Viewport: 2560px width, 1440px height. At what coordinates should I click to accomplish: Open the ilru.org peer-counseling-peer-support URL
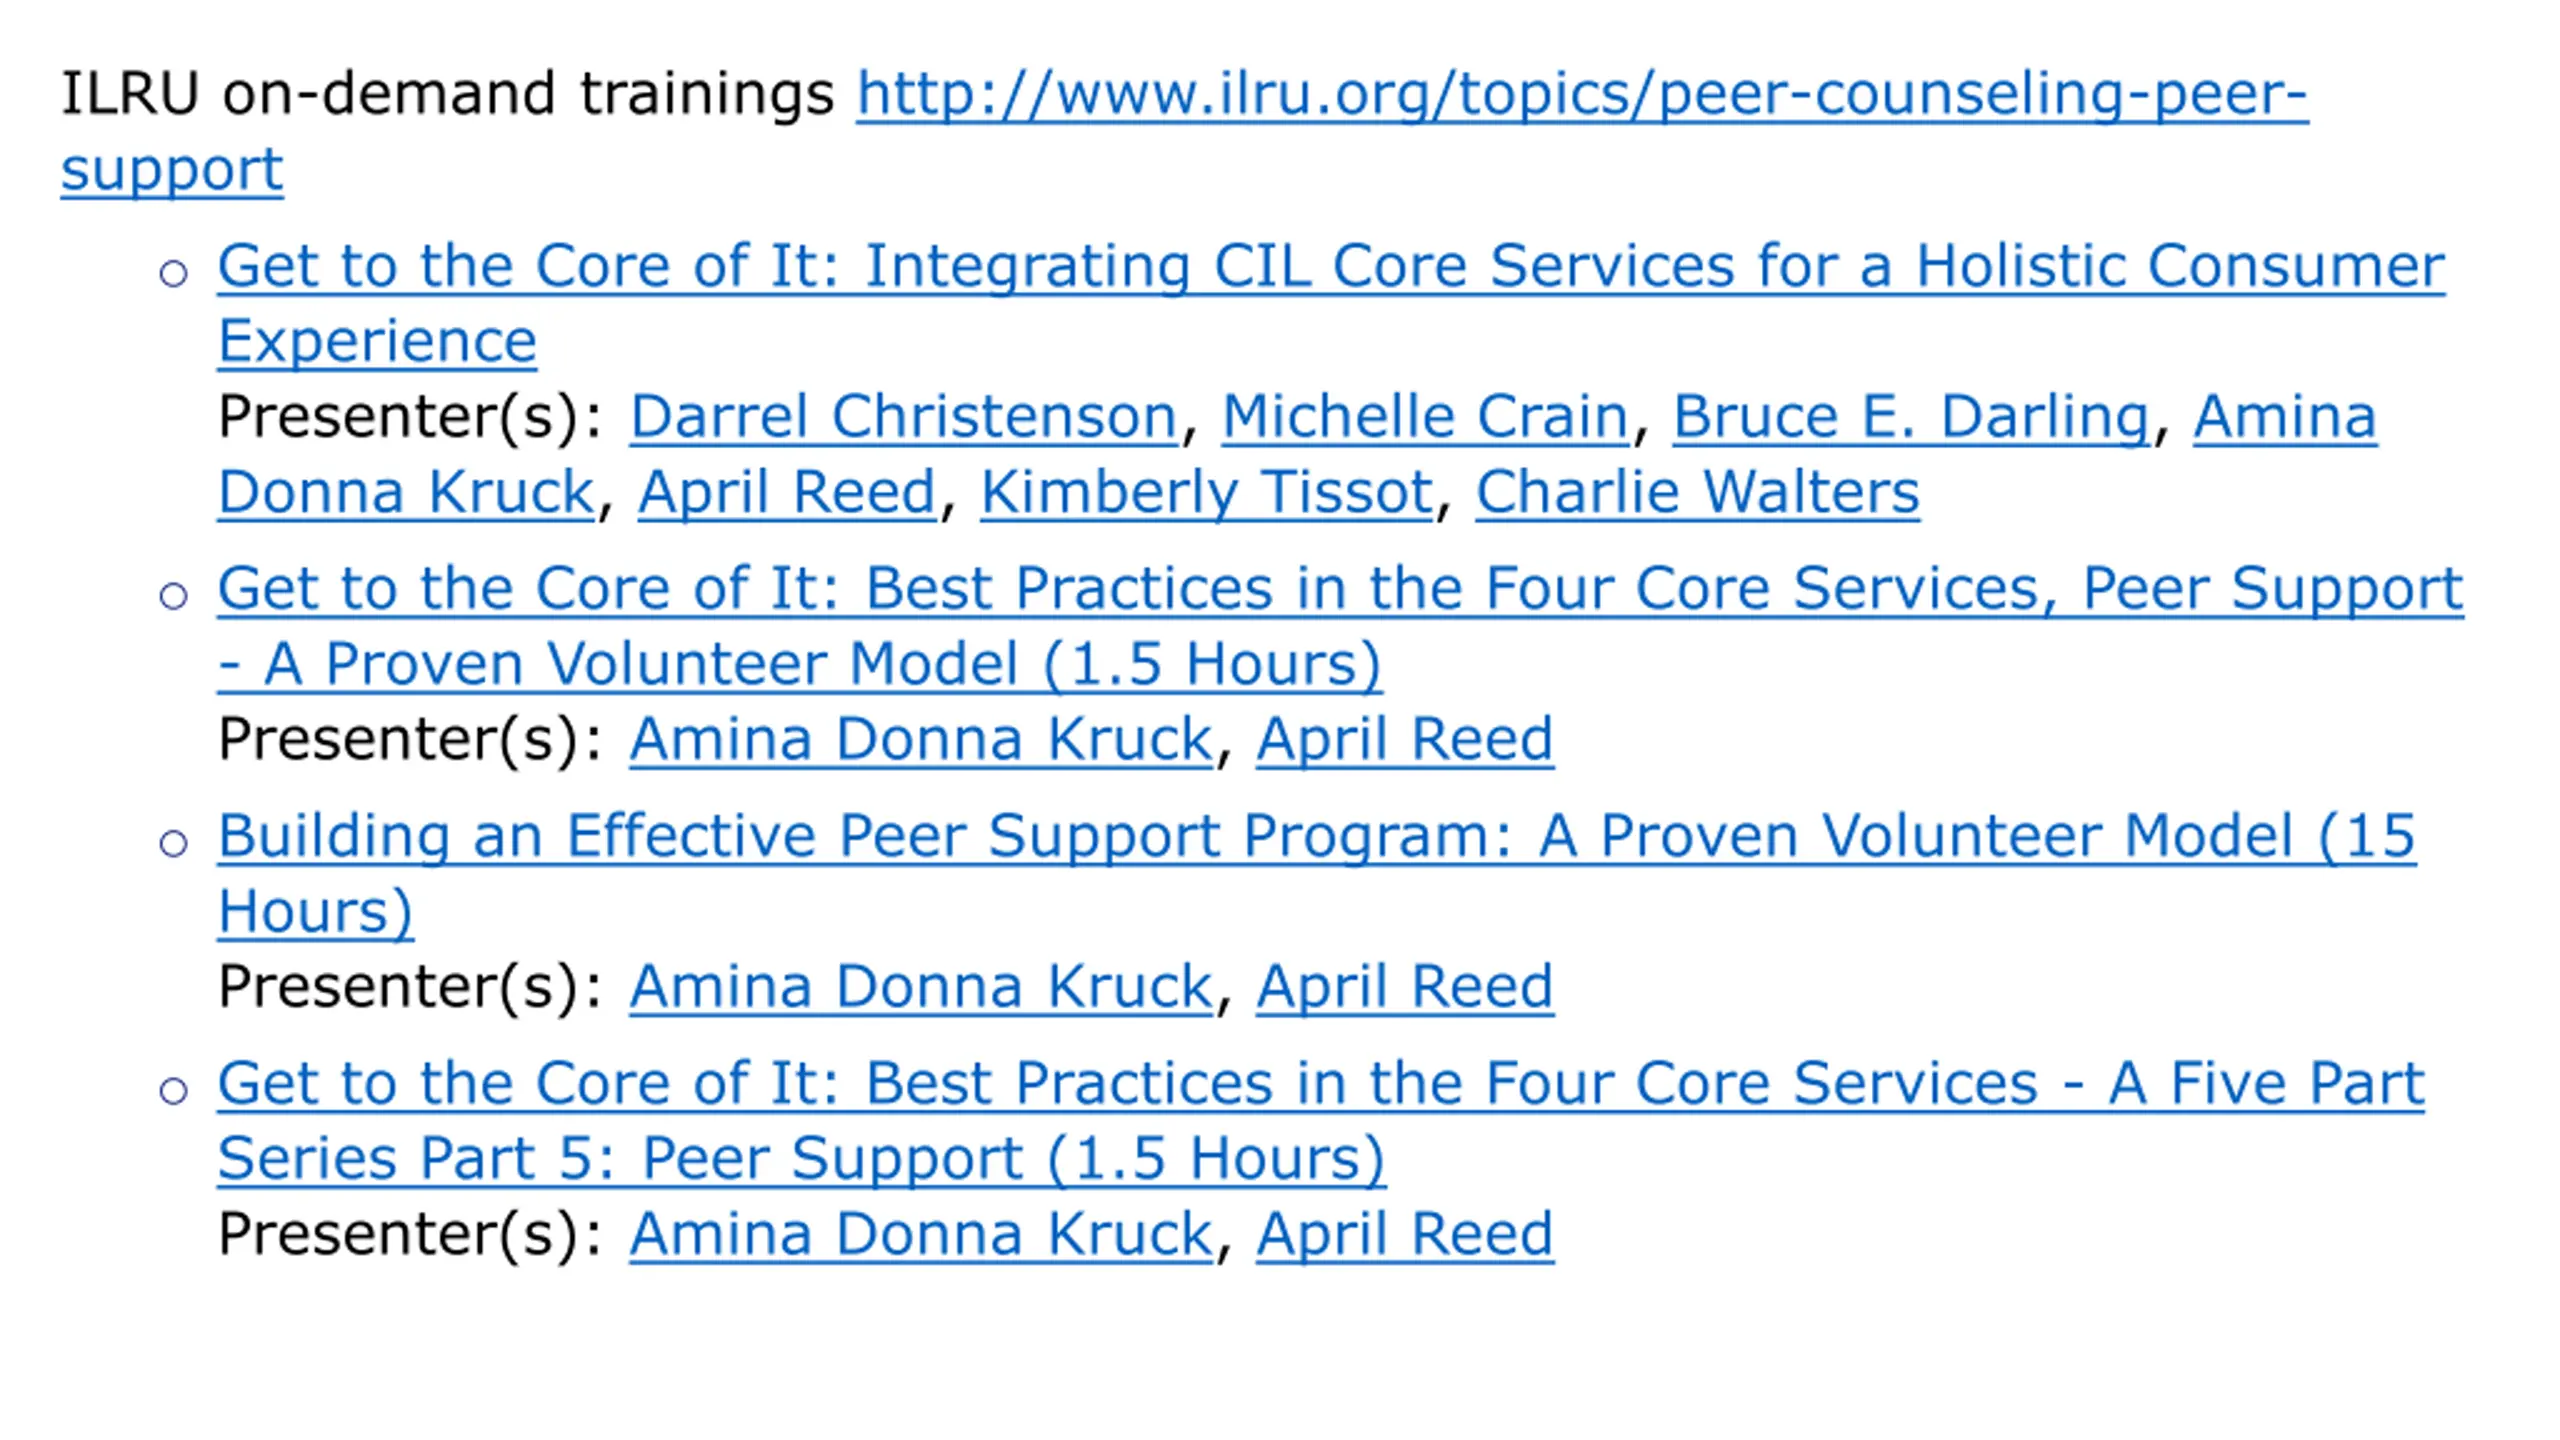coord(1581,94)
